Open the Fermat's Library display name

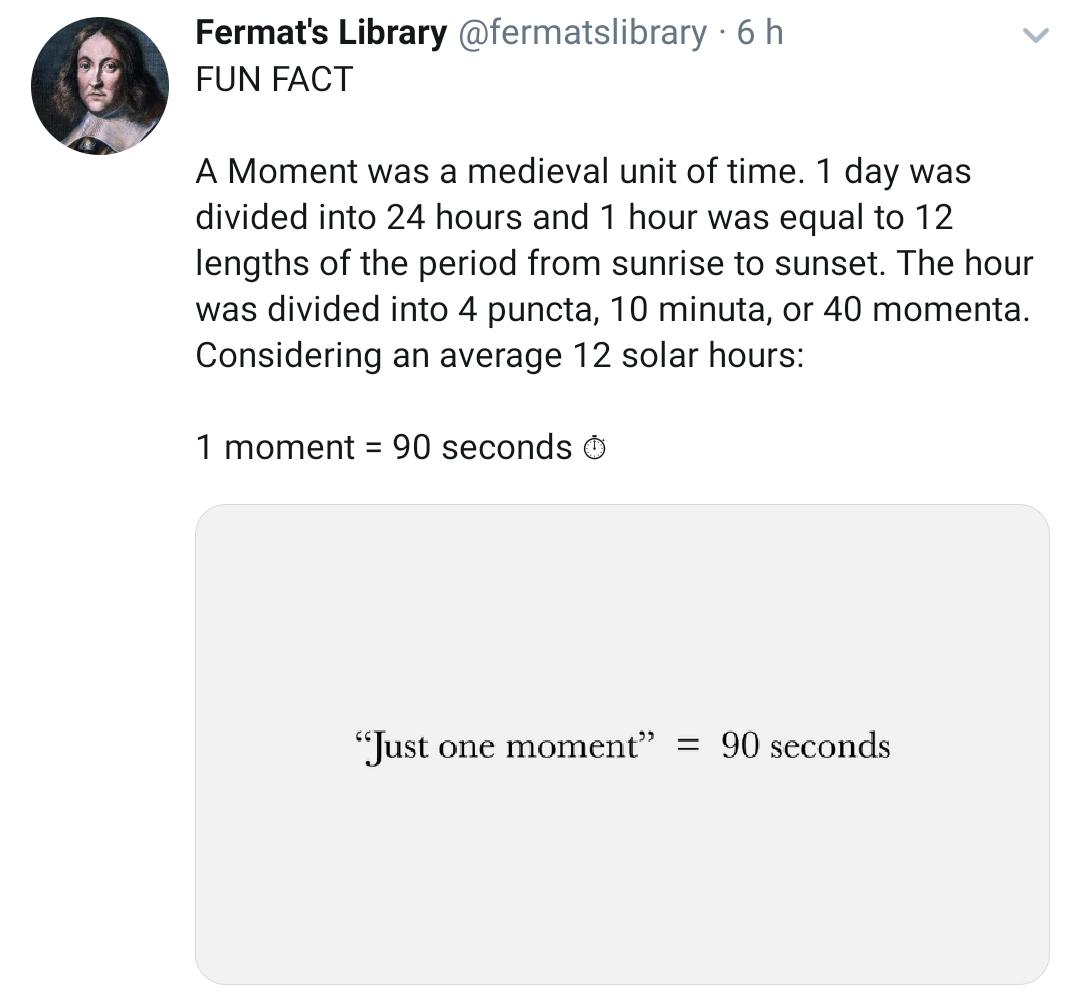(321, 33)
